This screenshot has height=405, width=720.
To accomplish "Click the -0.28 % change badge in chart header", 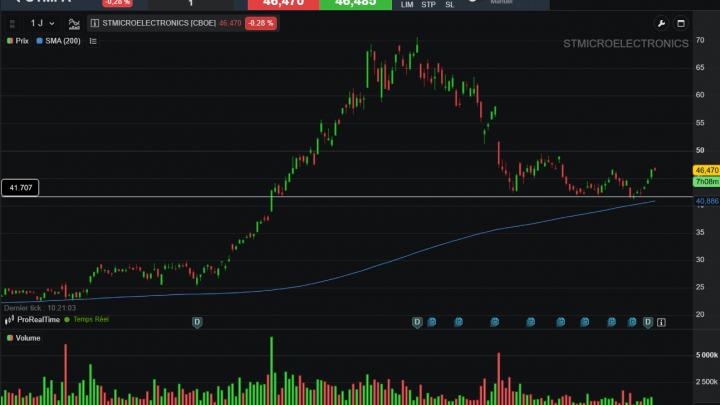I will click(261, 23).
